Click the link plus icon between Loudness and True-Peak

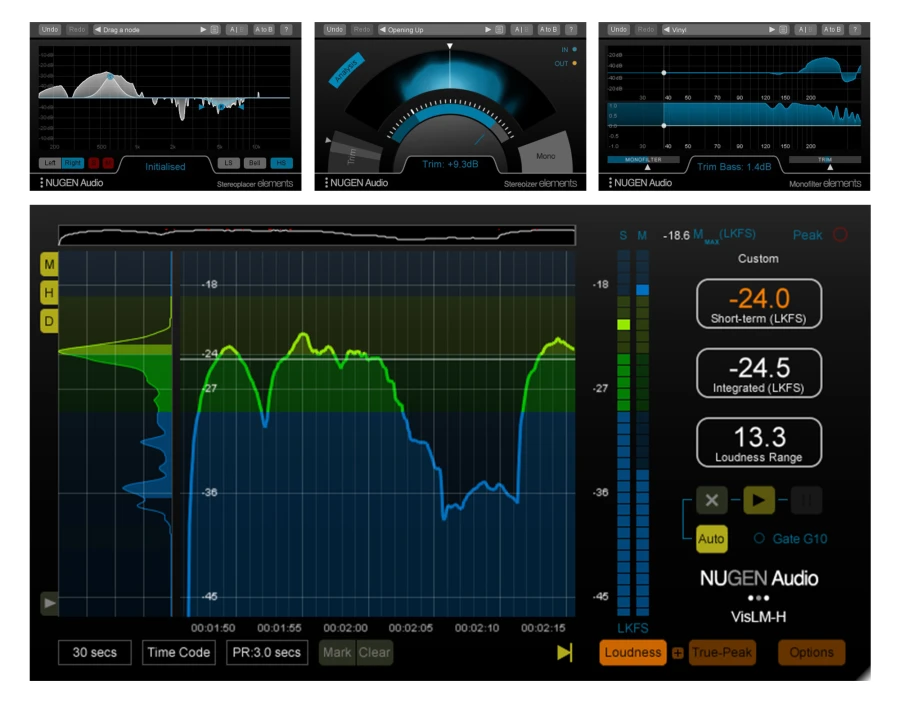677,653
